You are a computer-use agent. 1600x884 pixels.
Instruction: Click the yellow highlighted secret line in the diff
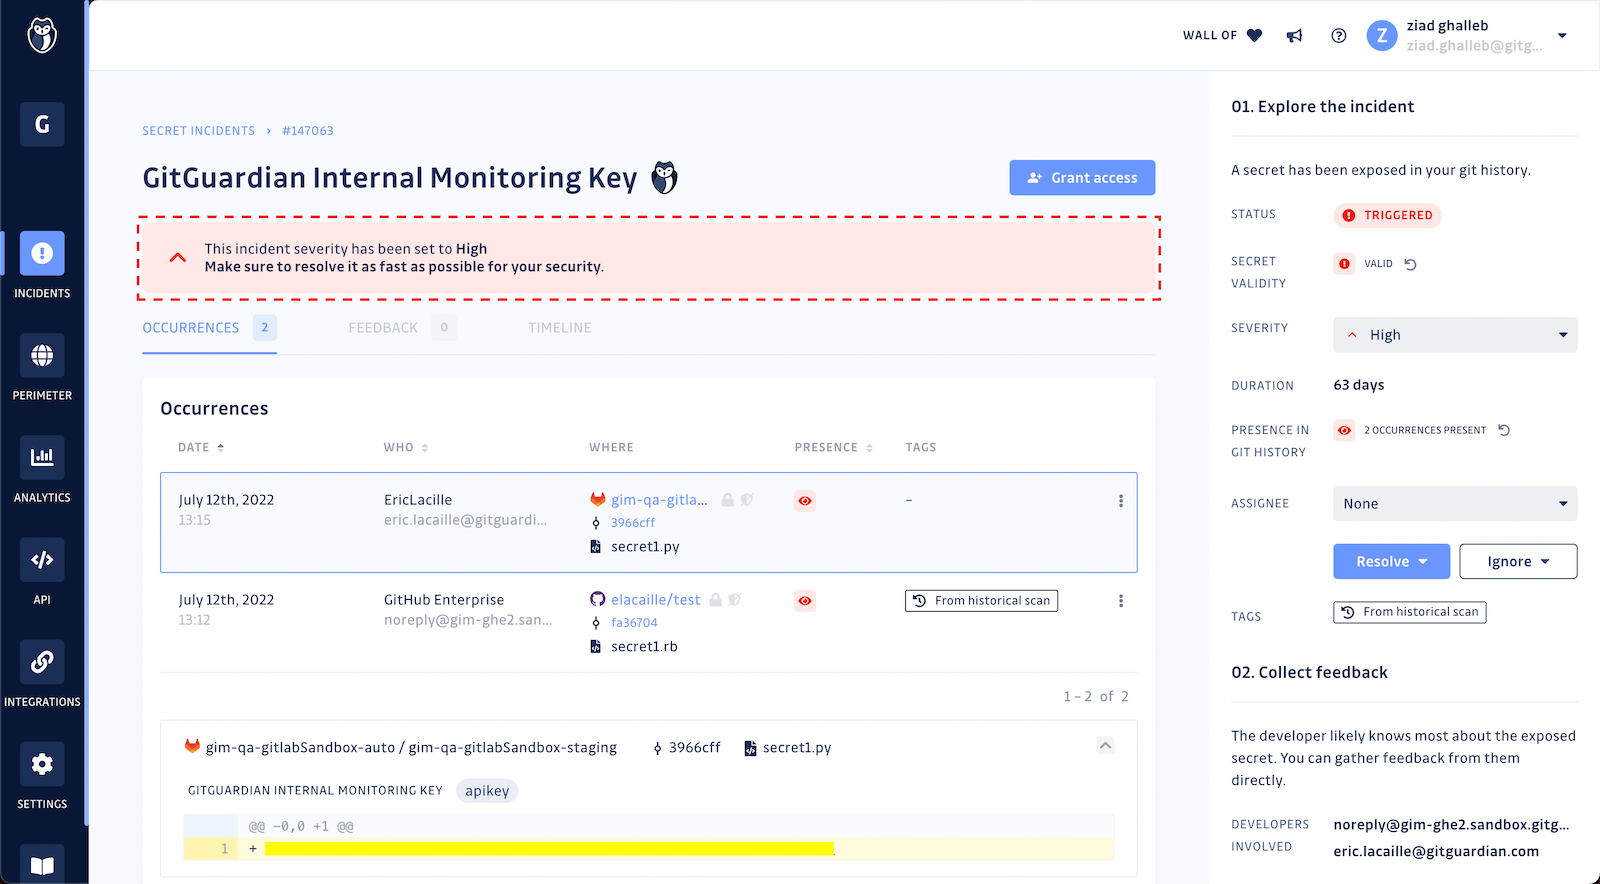(x=549, y=849)
